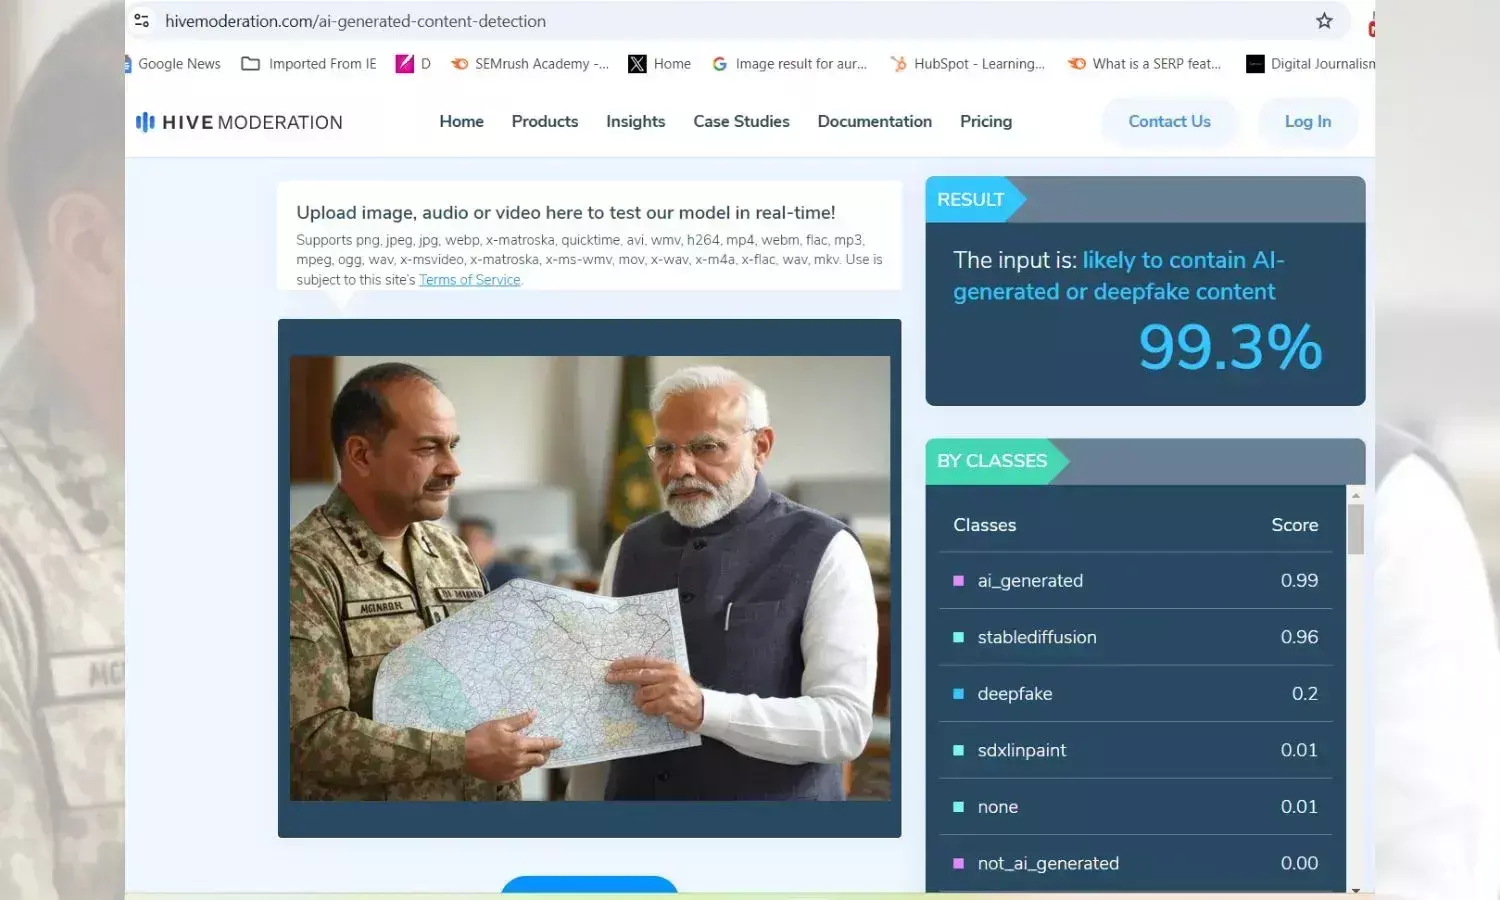Image resolution: width=1500 pixels, height=900 pixels.
Task: Open the Products menu item
Action: pos(545,122)
